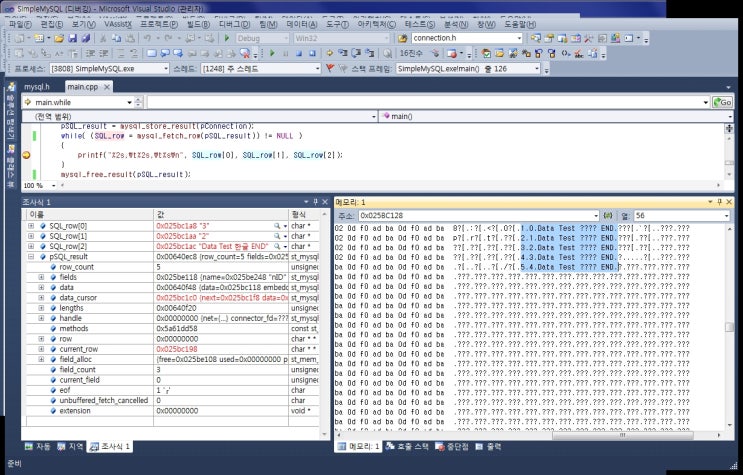Click the Paste icon in the toolbar
Image resolution: width=743 pixels, height=475 pixels.
129,38
